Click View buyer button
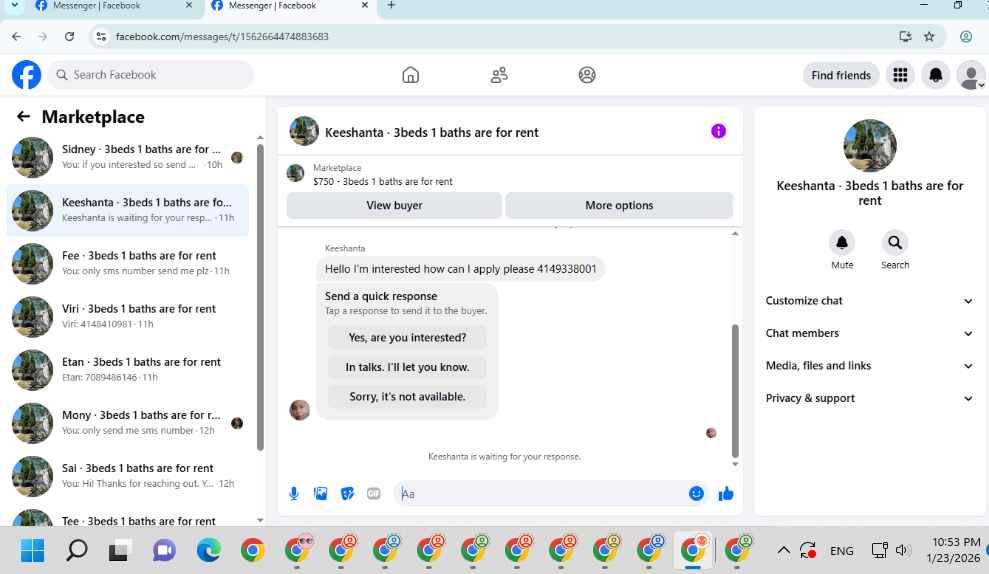This screenshot has width=989, height=574. [x=394, y=206]
